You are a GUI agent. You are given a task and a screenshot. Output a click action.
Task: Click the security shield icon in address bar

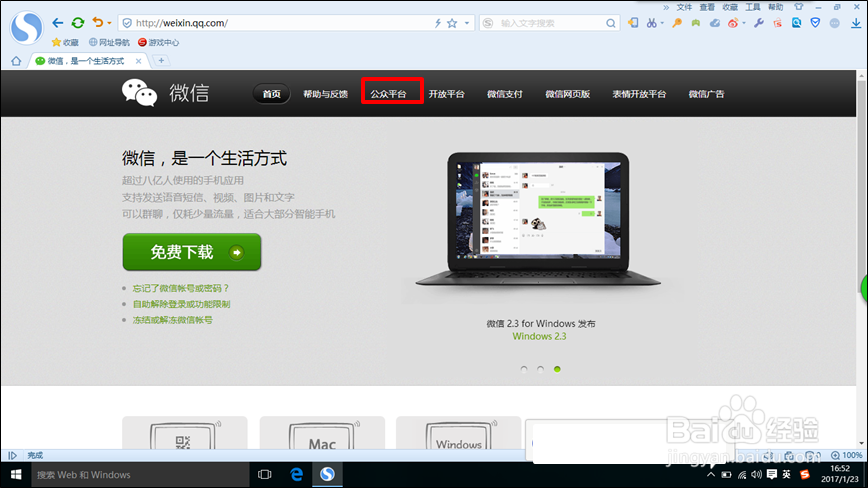tap(127, 23)
